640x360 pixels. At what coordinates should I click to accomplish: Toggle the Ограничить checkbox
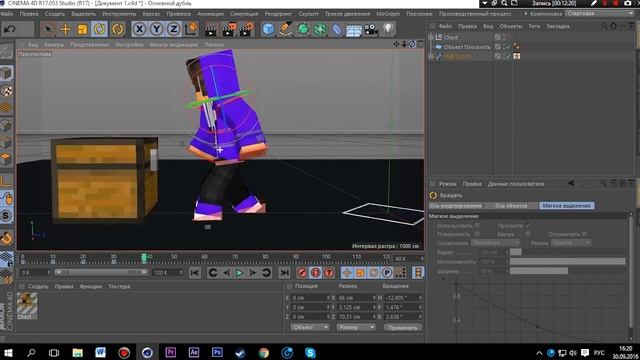tap(584, 234)
